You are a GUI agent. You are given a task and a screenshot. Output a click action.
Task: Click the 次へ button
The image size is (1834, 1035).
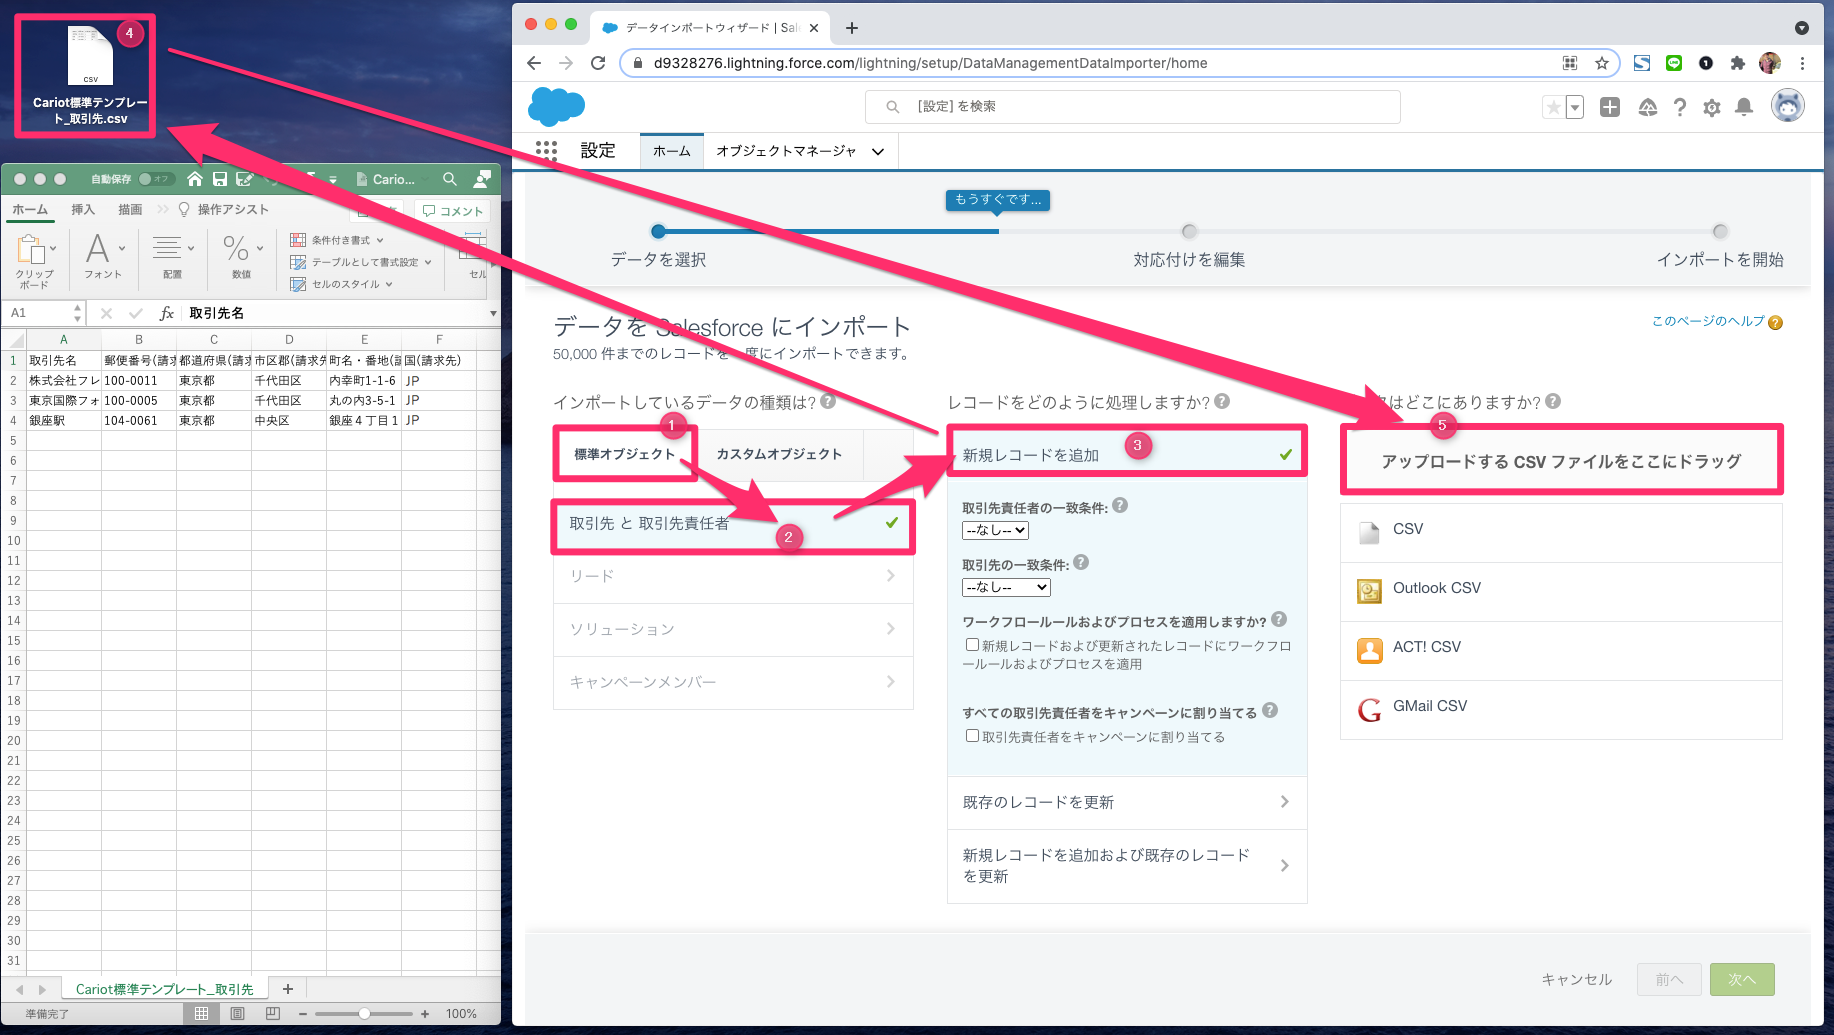[x=1742, y=980]
